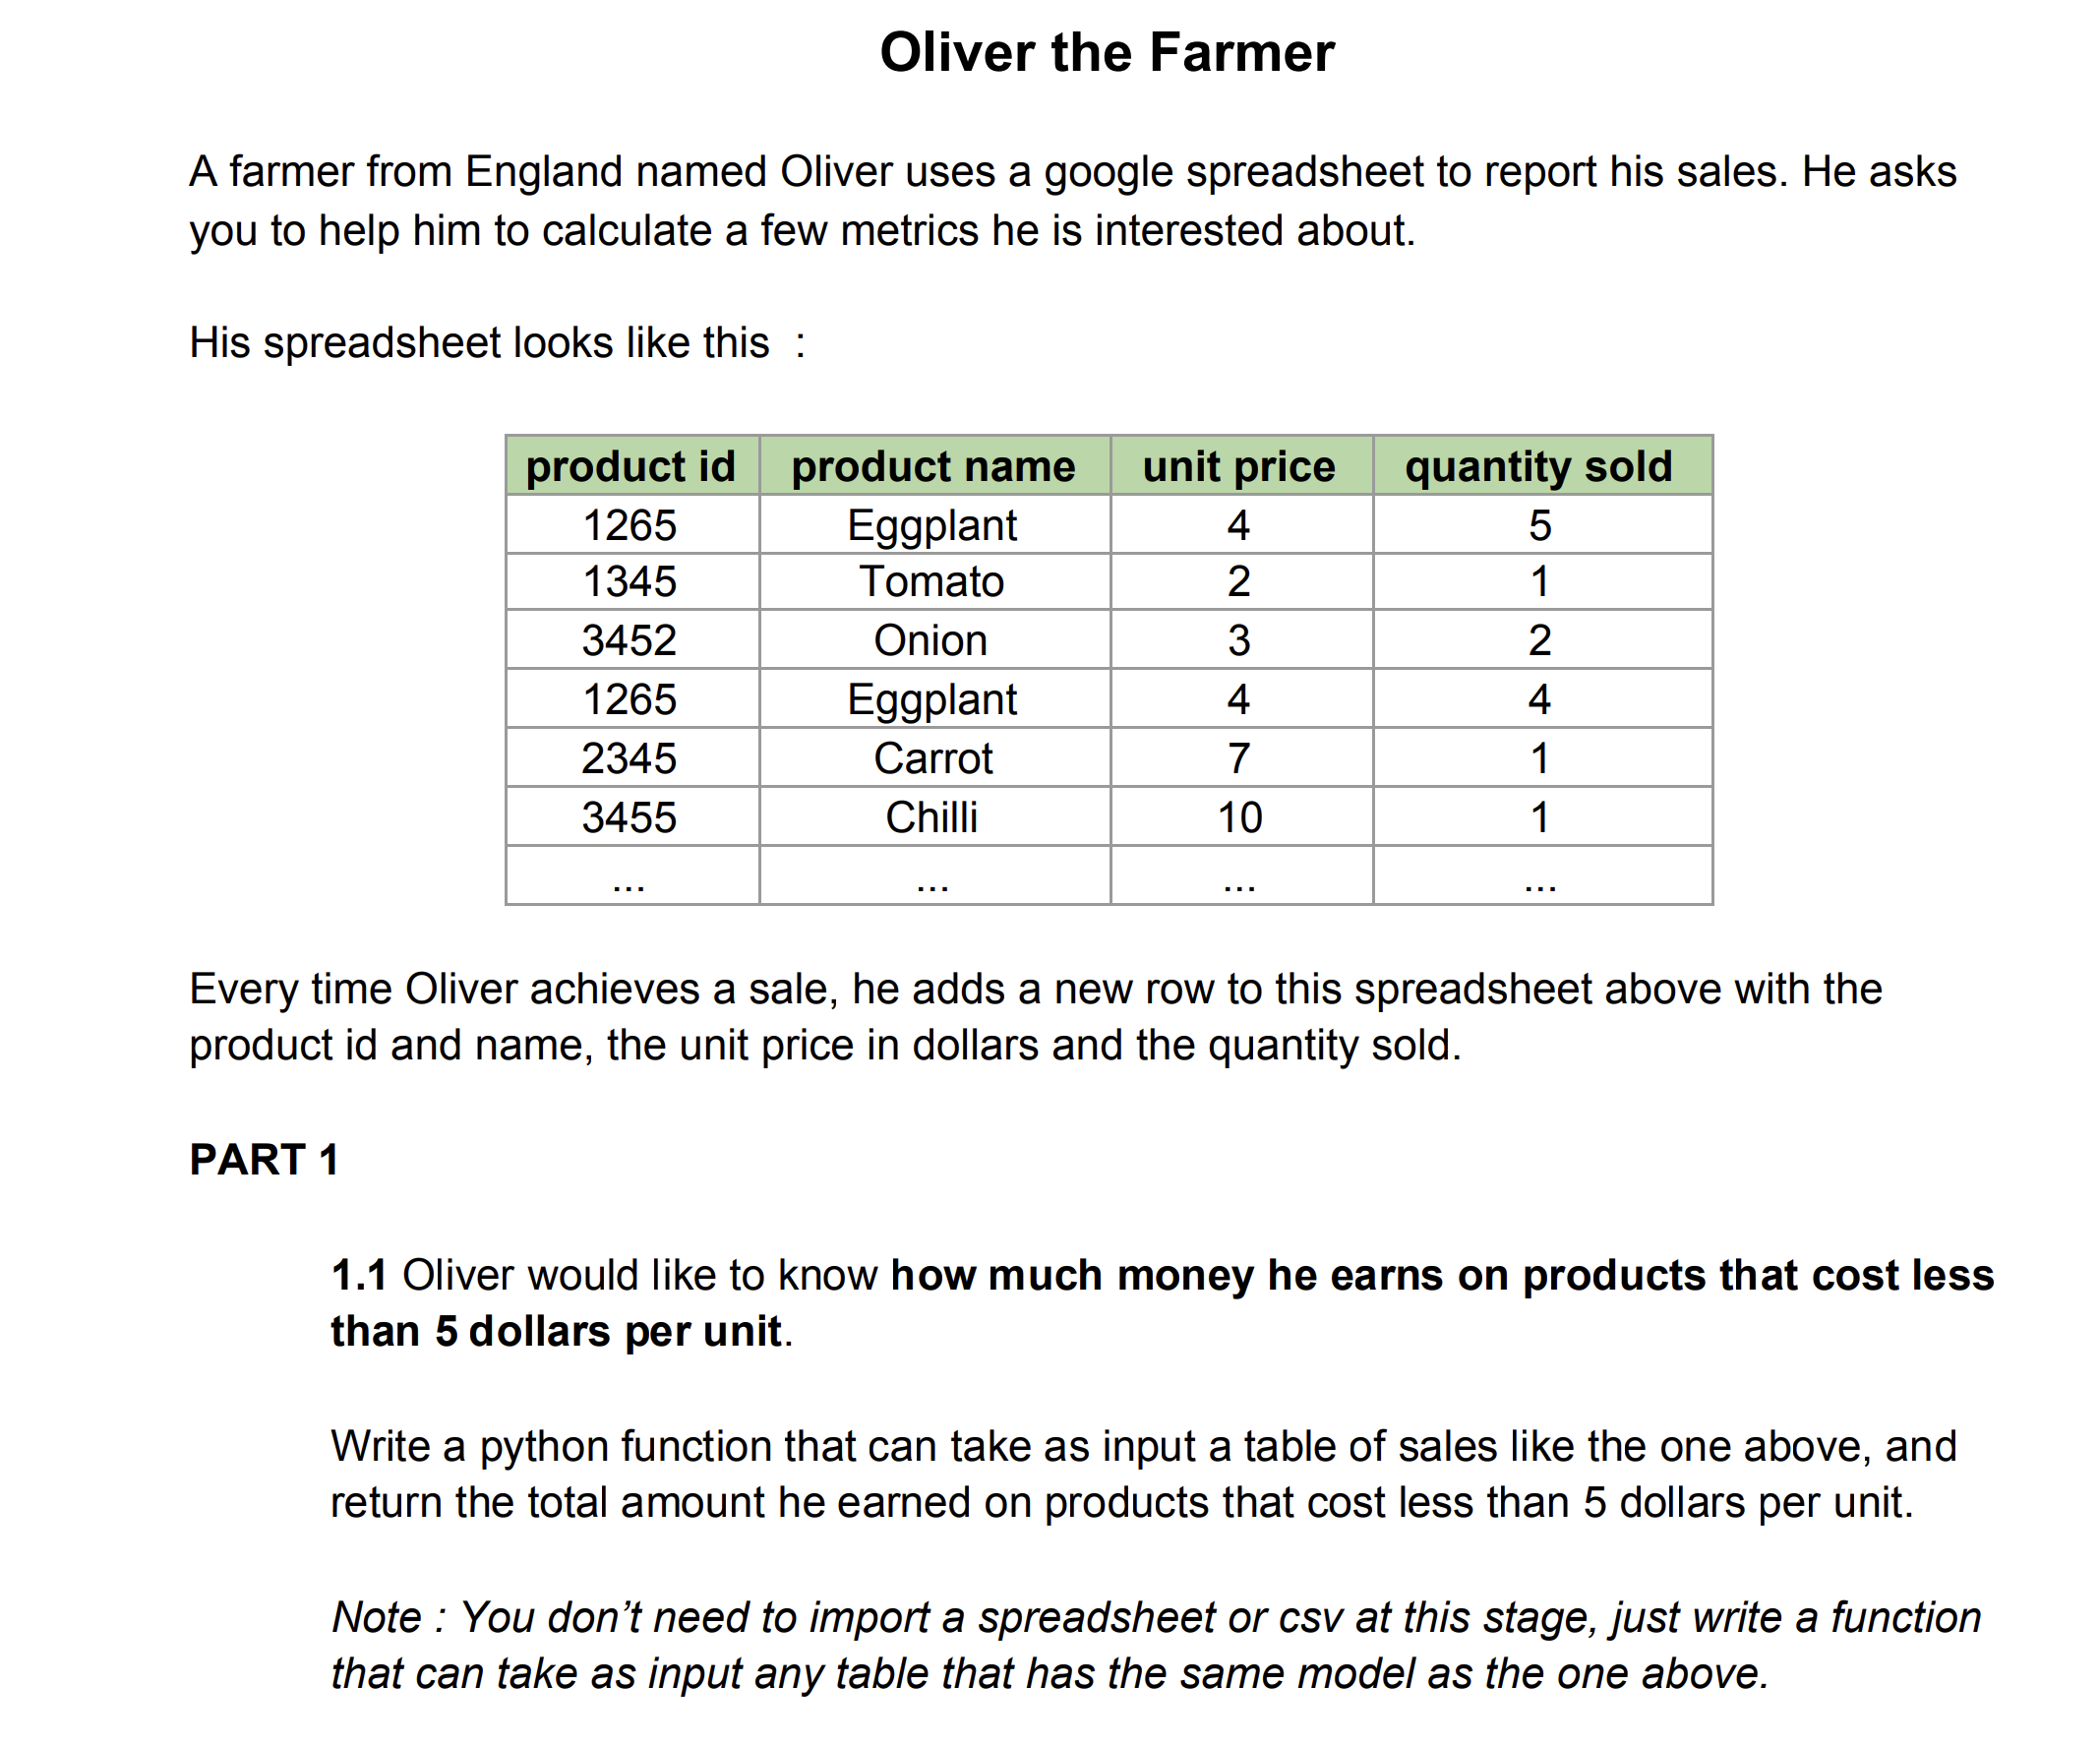Click the italic 'Note' paragraph

[1155, 1646]
